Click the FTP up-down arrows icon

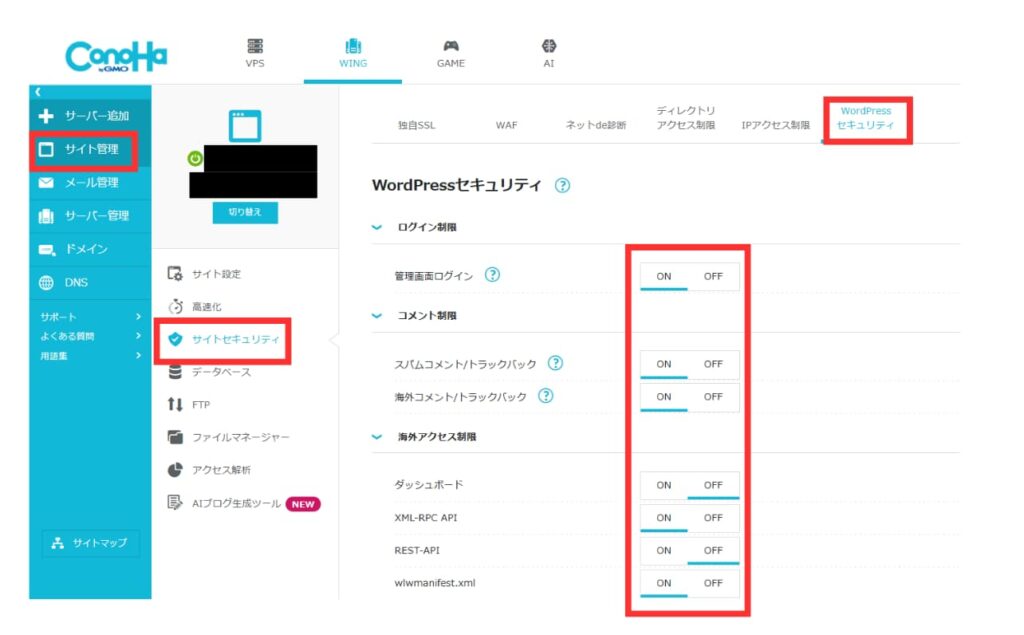point(175,404)
